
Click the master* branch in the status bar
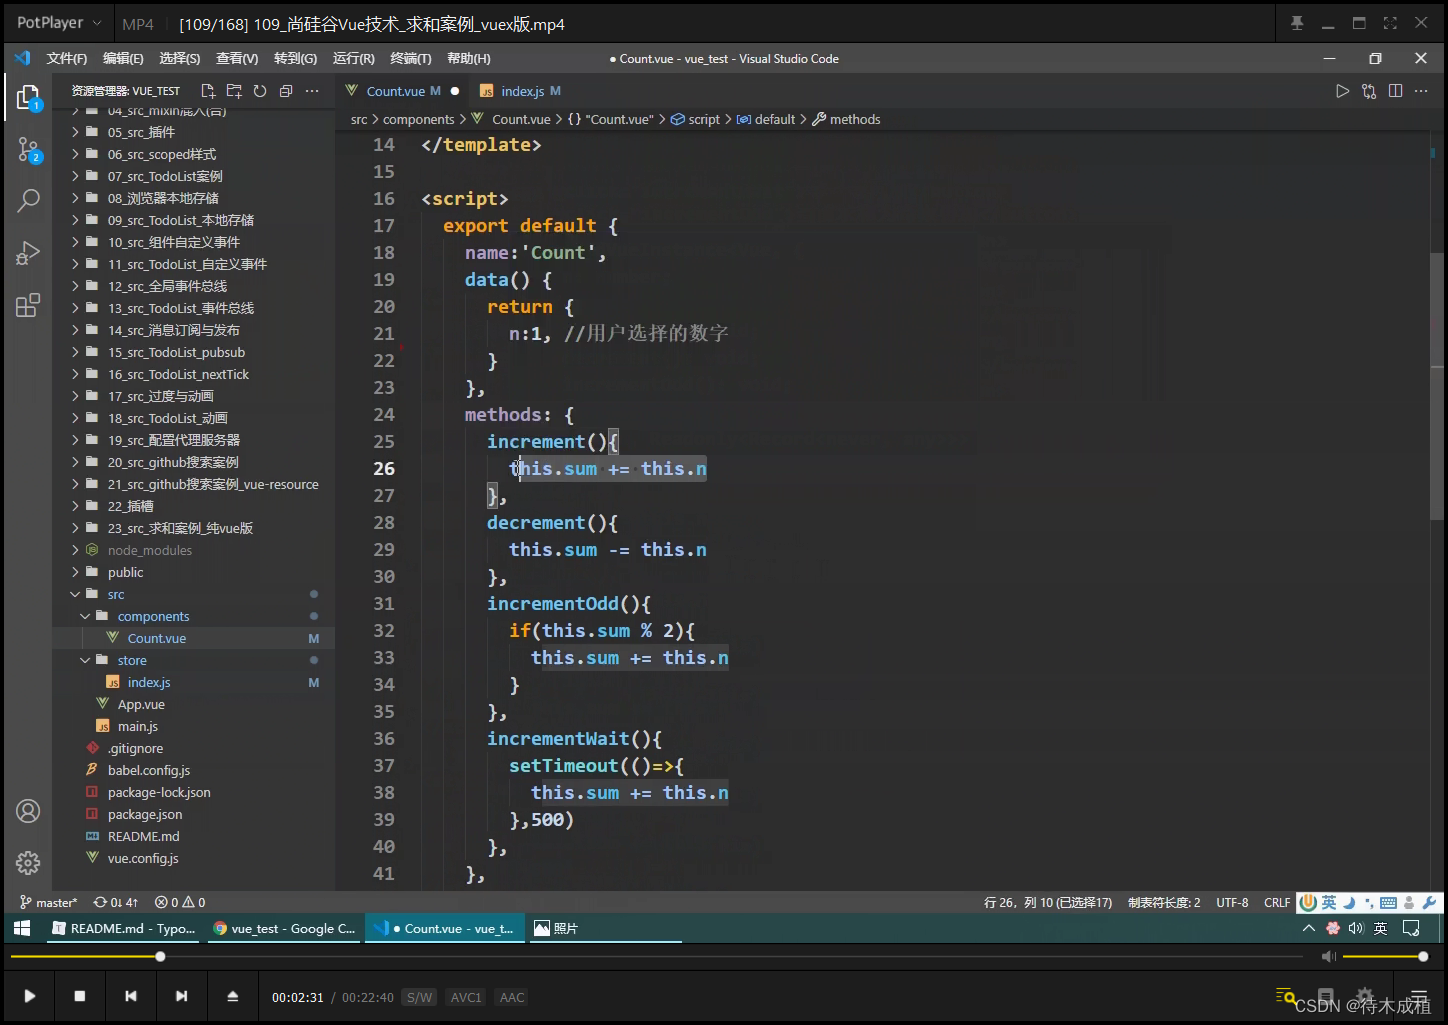coord(47,901)
